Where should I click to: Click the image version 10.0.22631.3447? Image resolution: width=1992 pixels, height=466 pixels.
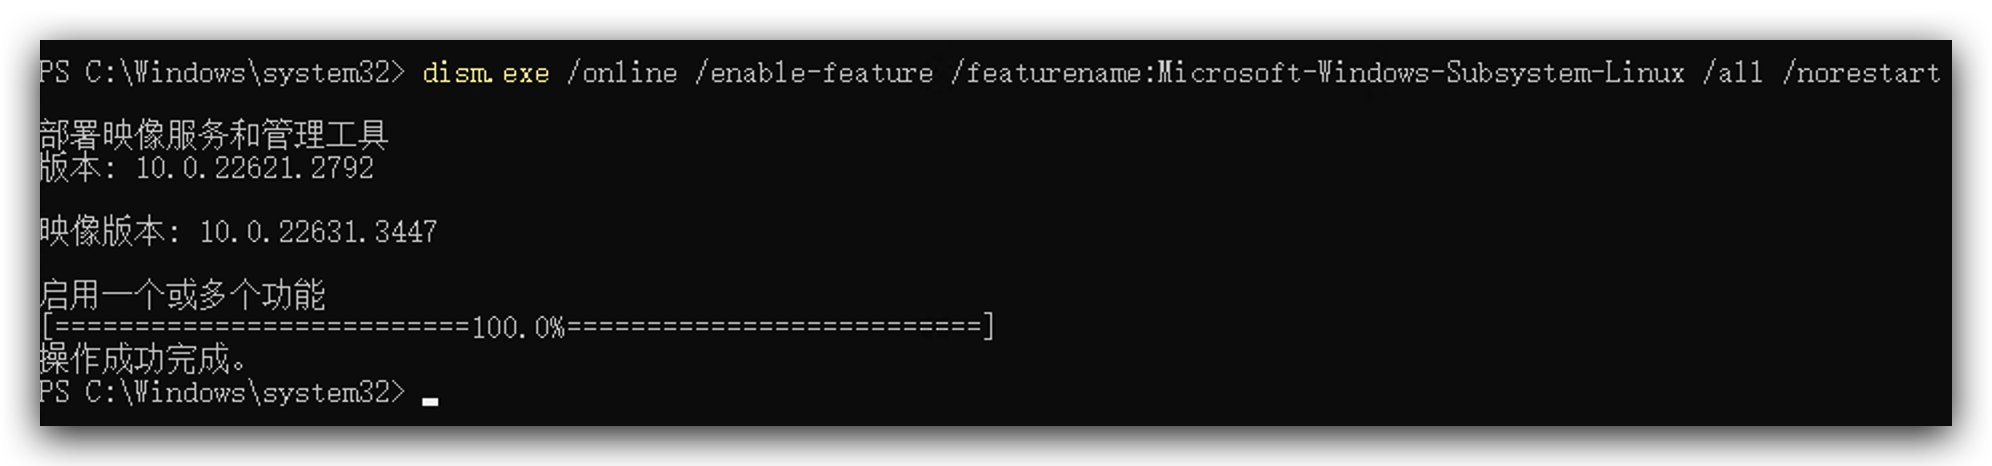click(x=319, y=232)
